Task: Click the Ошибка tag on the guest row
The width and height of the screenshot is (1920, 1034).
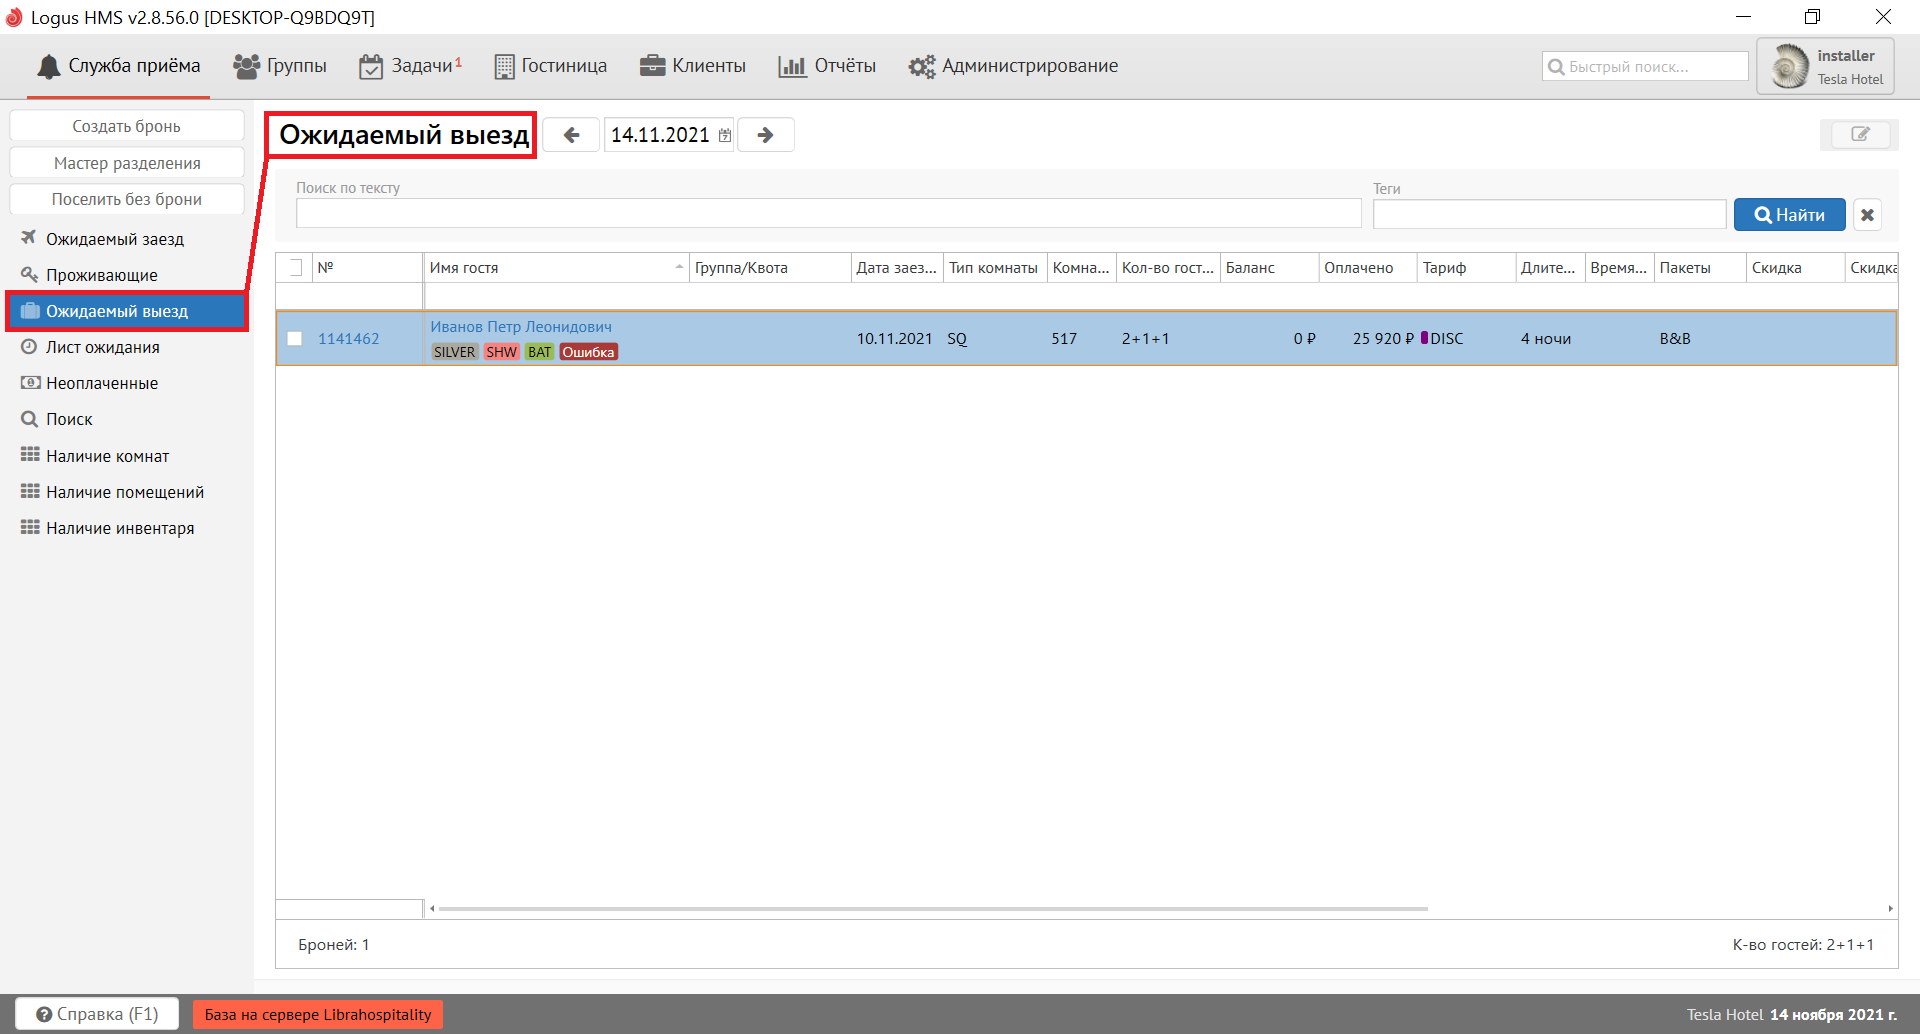Action: [x=588, y=352]
